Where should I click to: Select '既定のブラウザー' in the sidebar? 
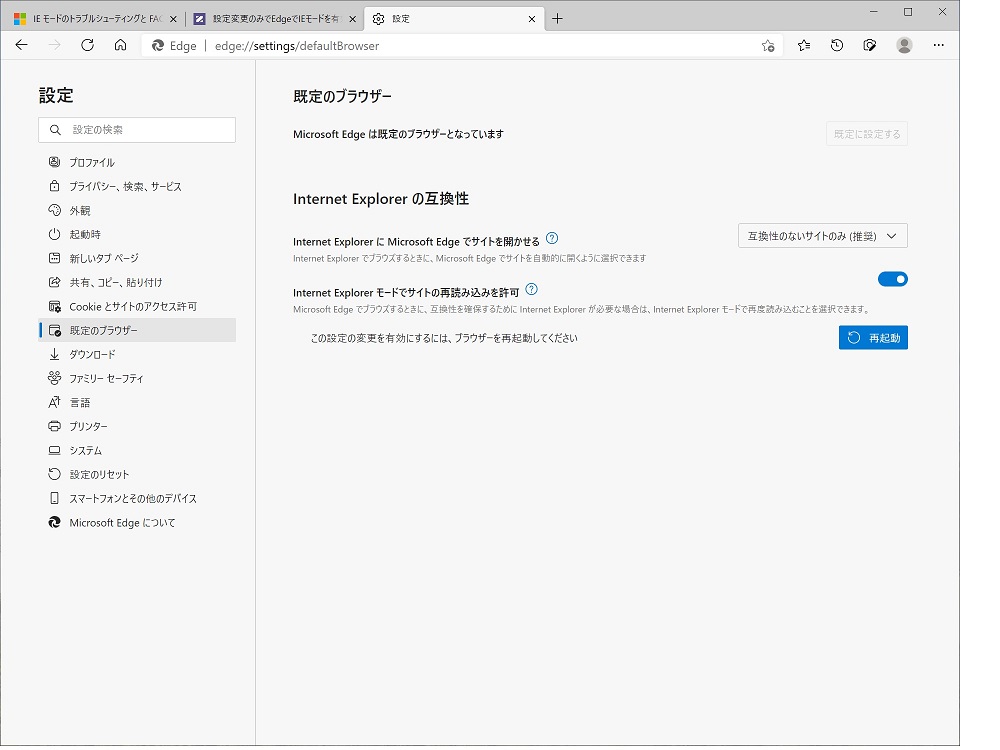(136, 330)
